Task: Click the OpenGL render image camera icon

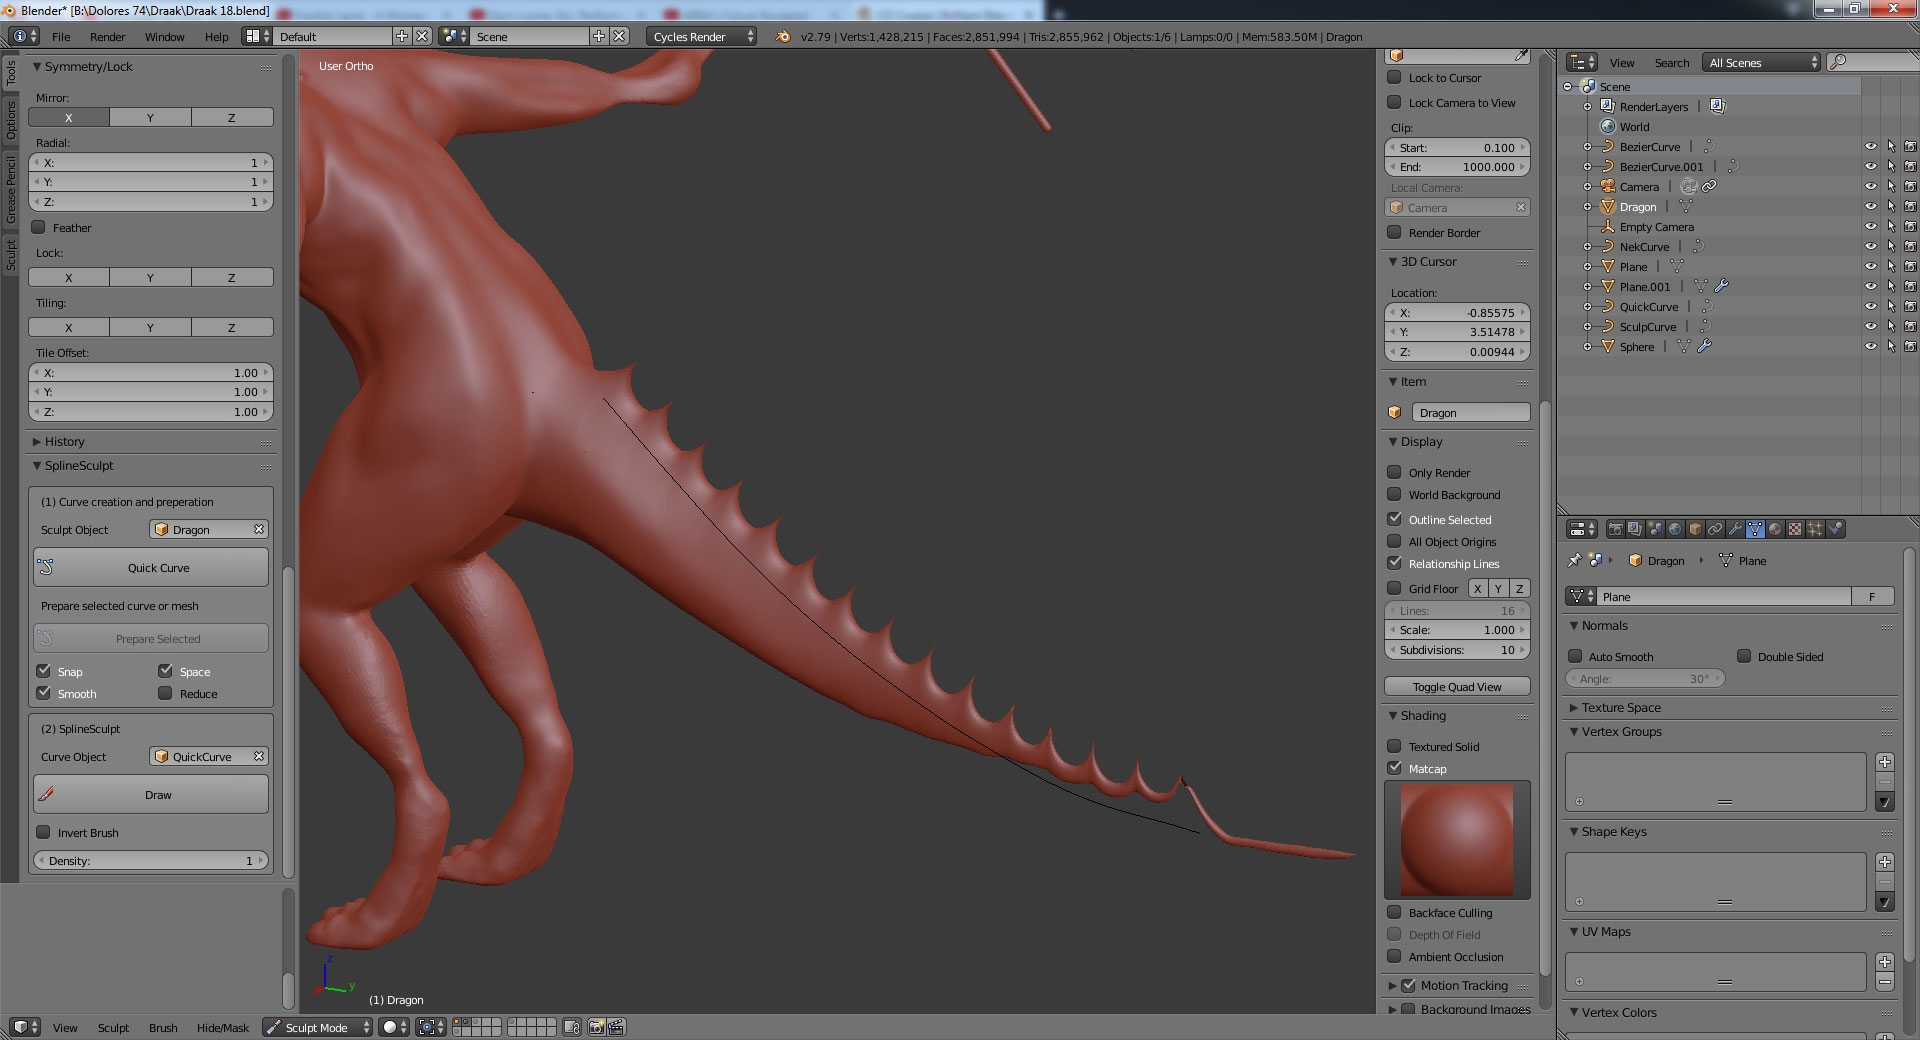Action: pos(596,1027)
